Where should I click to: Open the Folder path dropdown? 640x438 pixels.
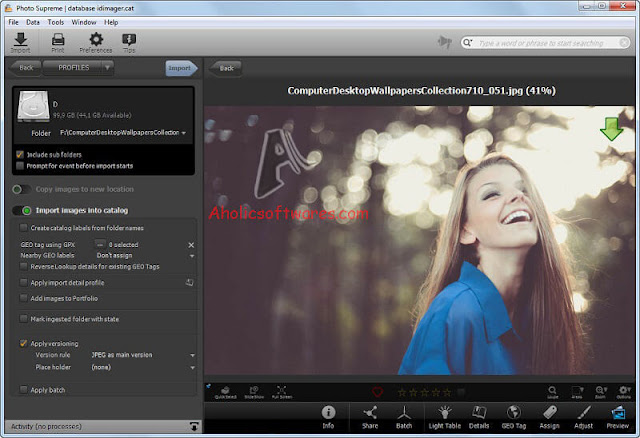tap(184, 133)
